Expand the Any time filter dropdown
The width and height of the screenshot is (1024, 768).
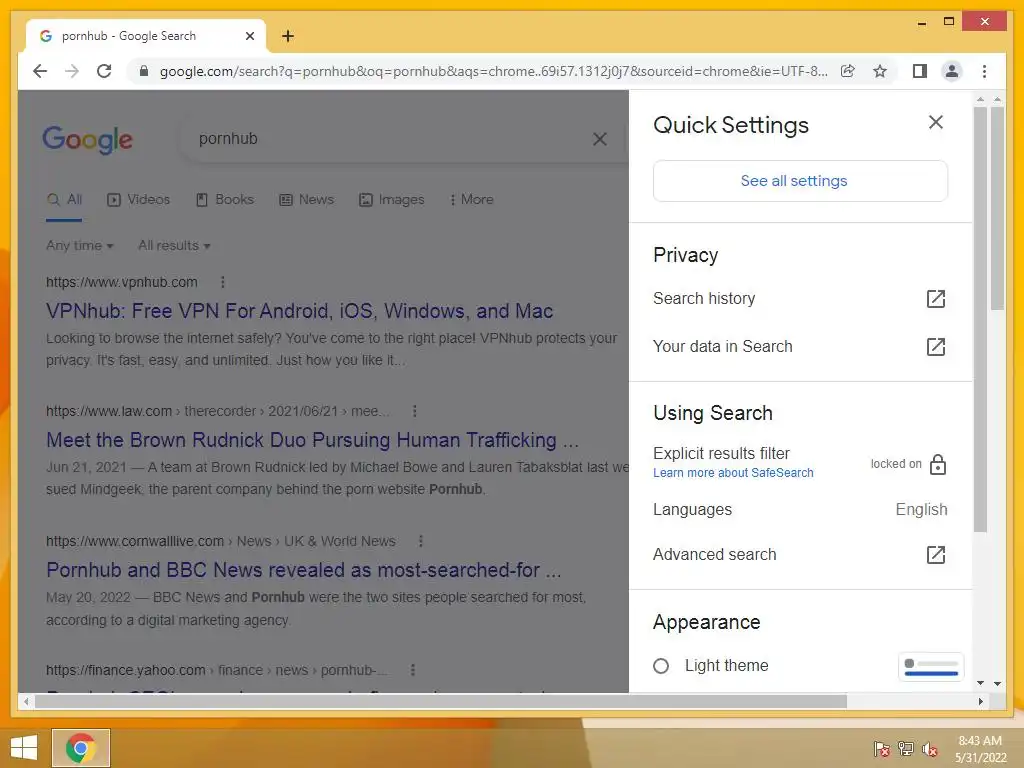80,246
